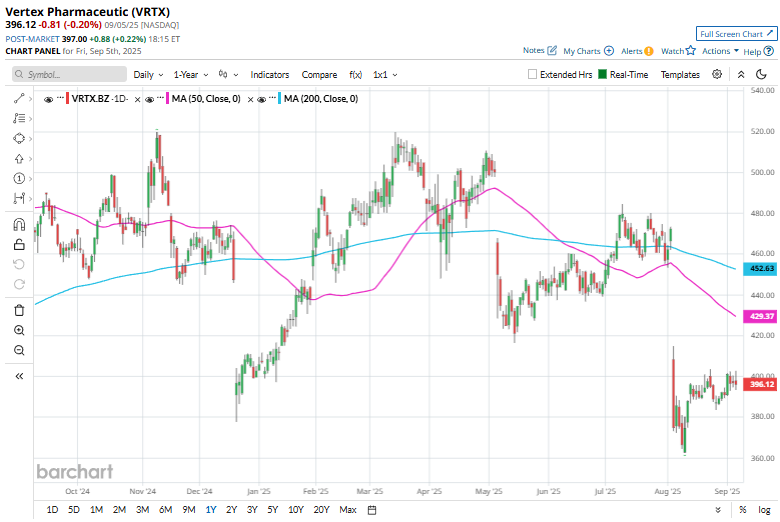Open VRTX.BZ series options menu
The width and height of the screenshot is (780, 522).
[x=60, y=98]
